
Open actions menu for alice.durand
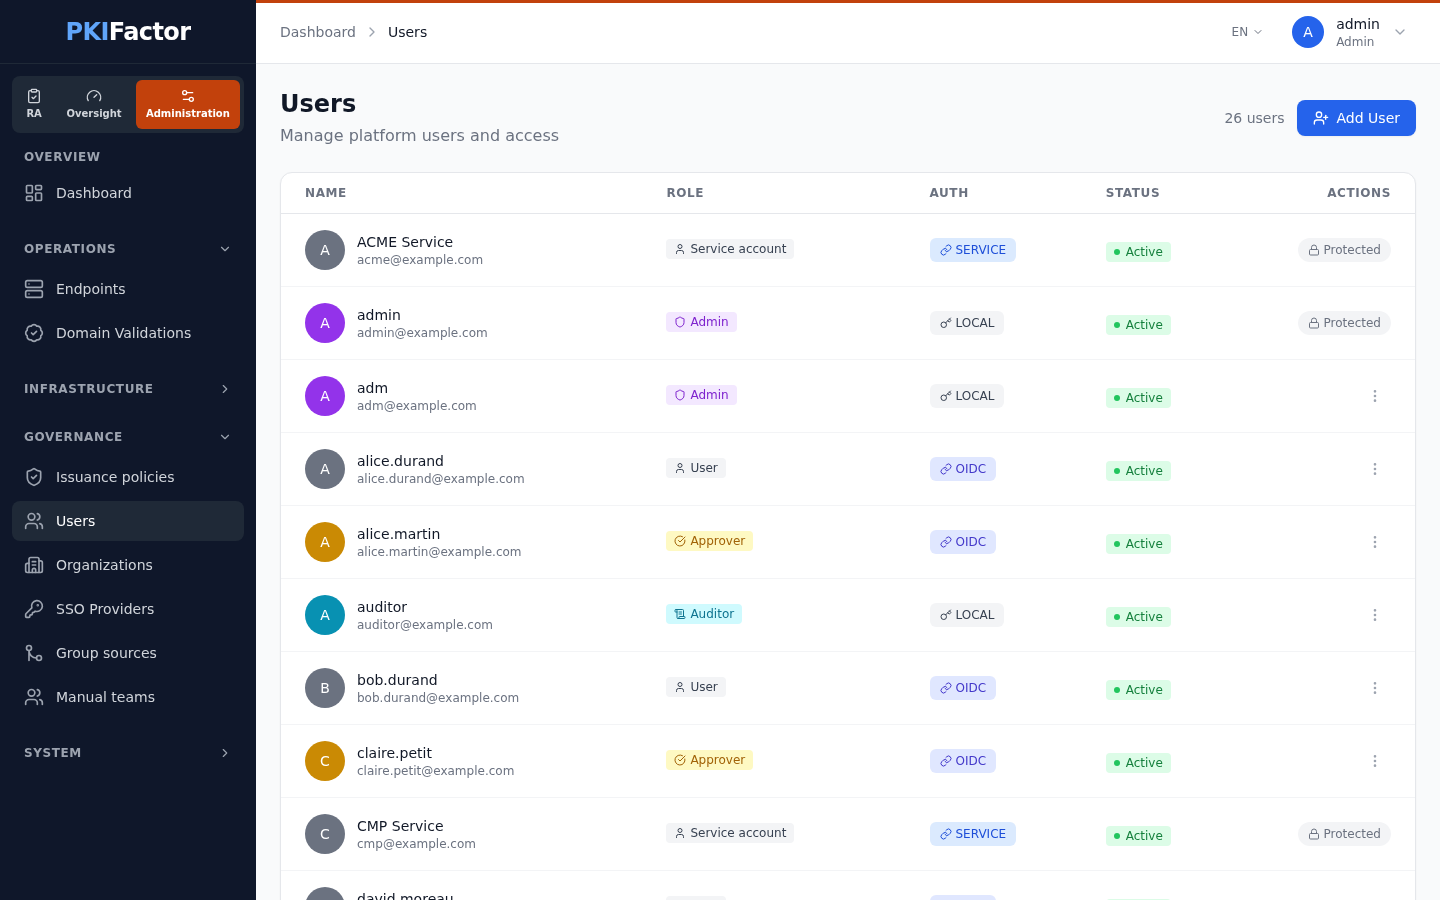click(1375, 469)
